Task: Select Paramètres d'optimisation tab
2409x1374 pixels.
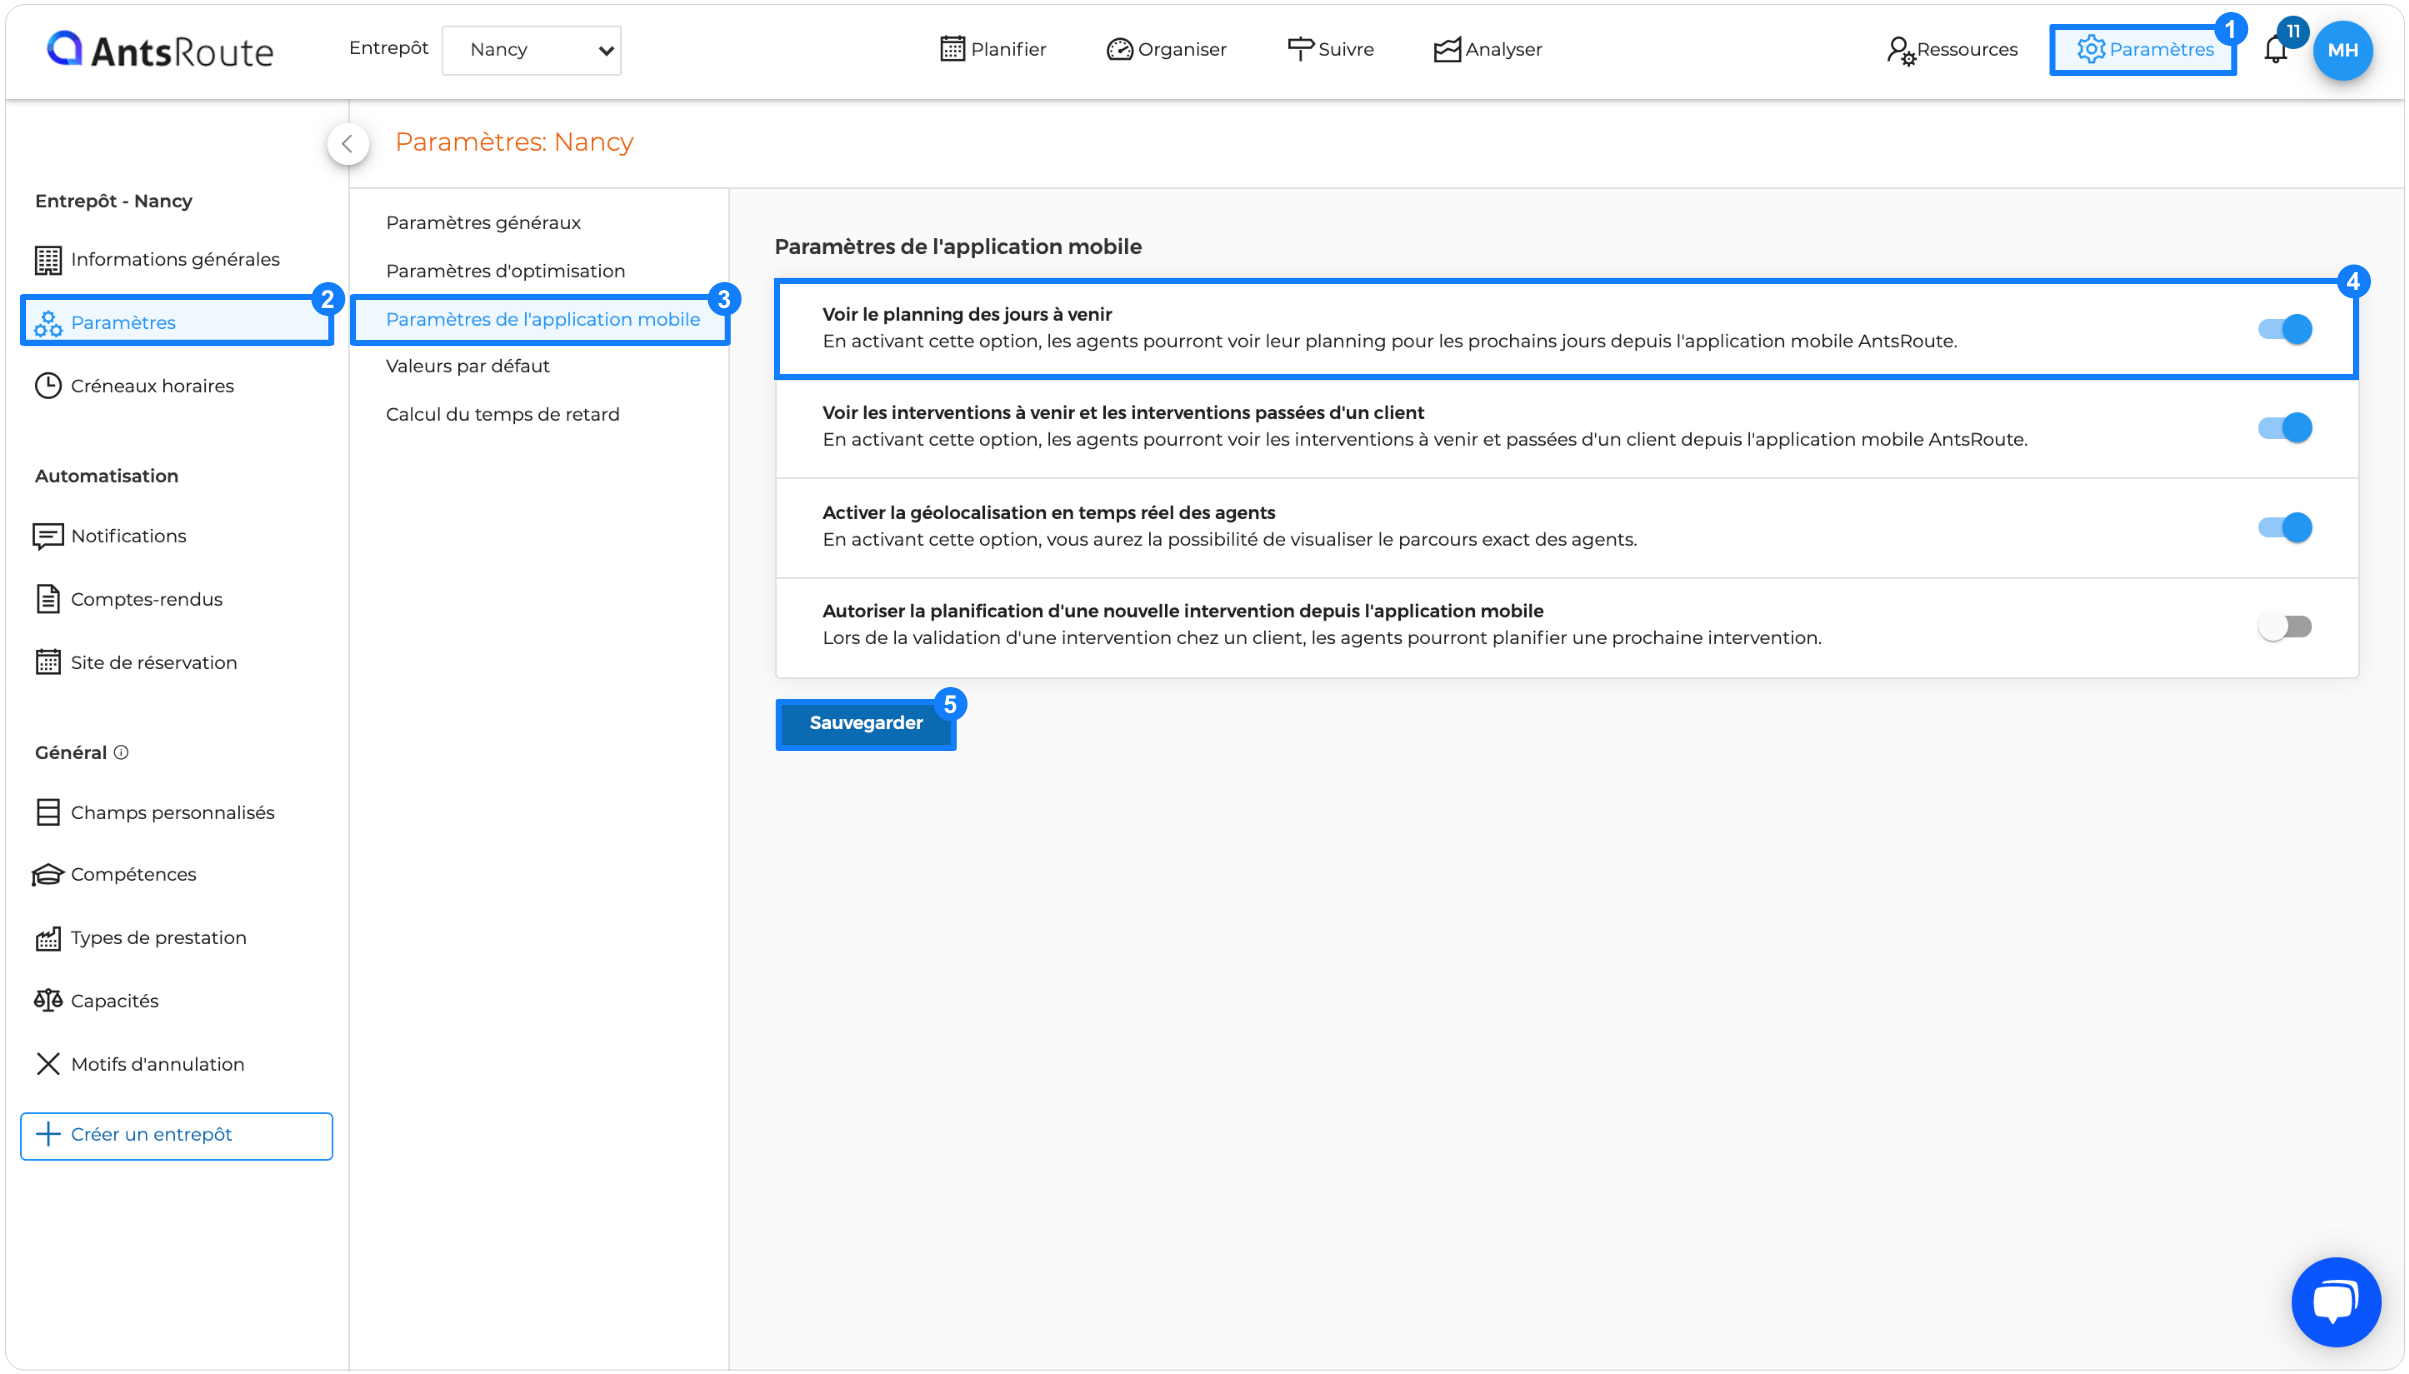Action: point(505,271)
